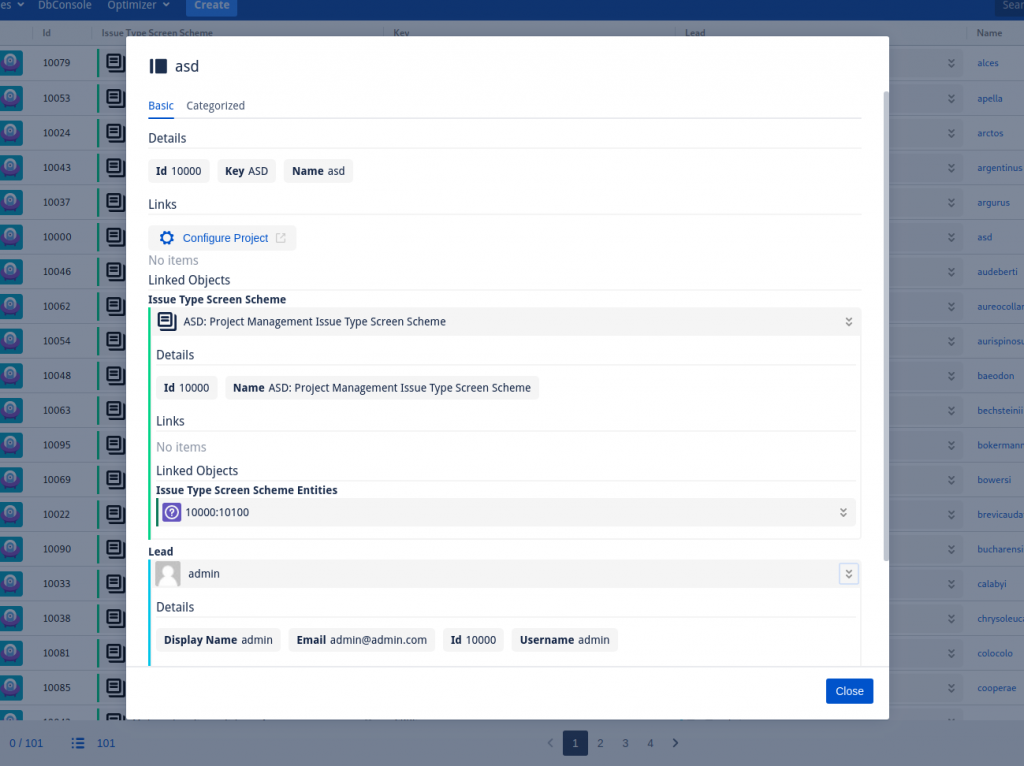The width and height of the screenshot is (1024, 766).
Task: Click the Create button in top bar
Action: click(212, 6)
